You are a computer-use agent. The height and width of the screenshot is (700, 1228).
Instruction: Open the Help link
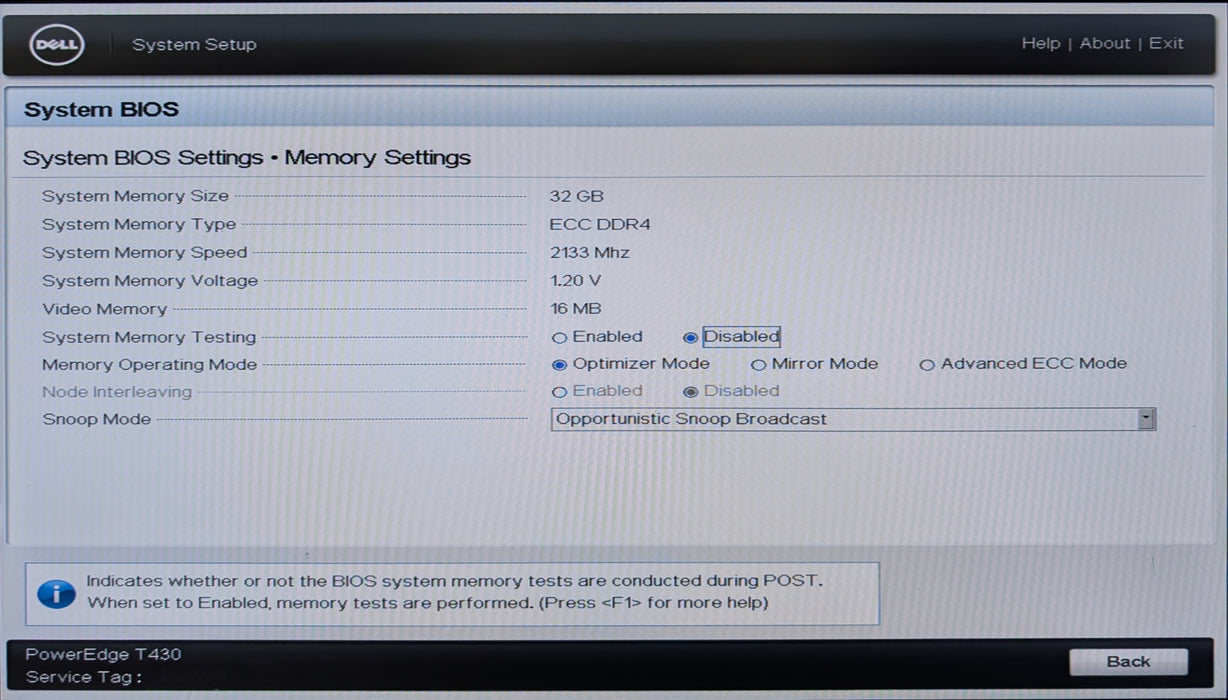(1041, 43)
